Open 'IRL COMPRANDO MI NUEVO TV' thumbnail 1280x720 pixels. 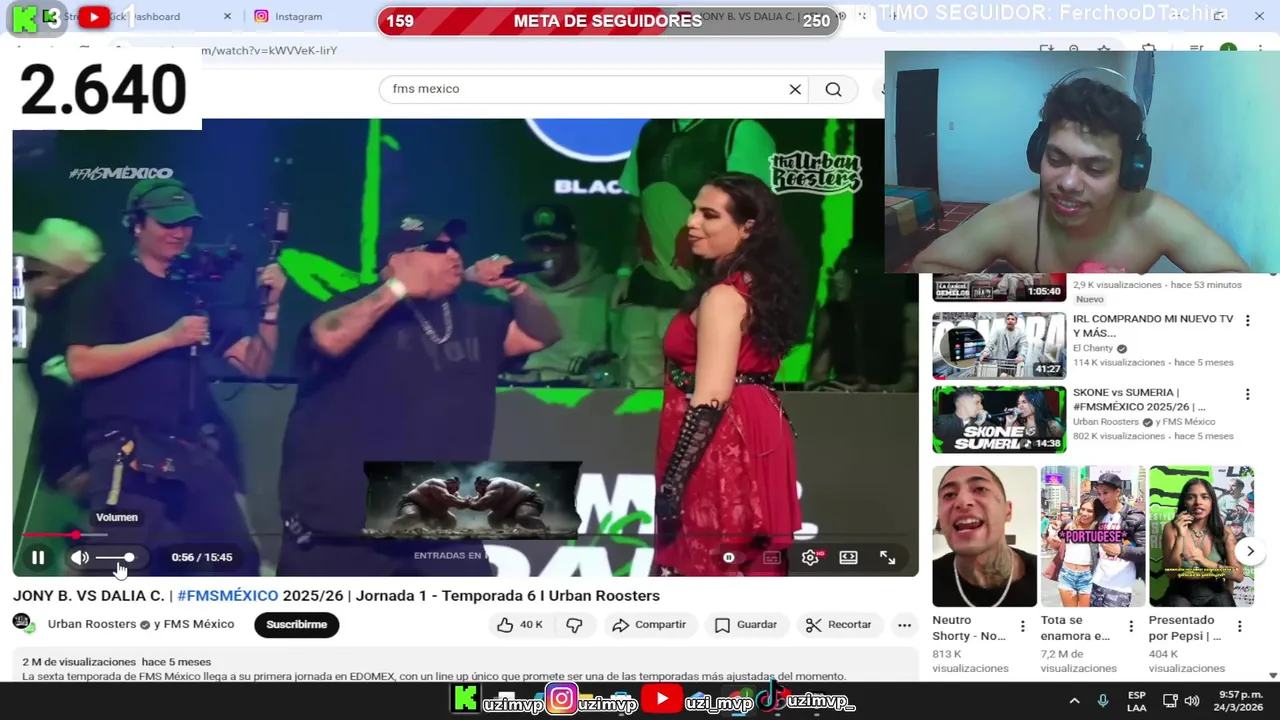(x=999, y=346)
